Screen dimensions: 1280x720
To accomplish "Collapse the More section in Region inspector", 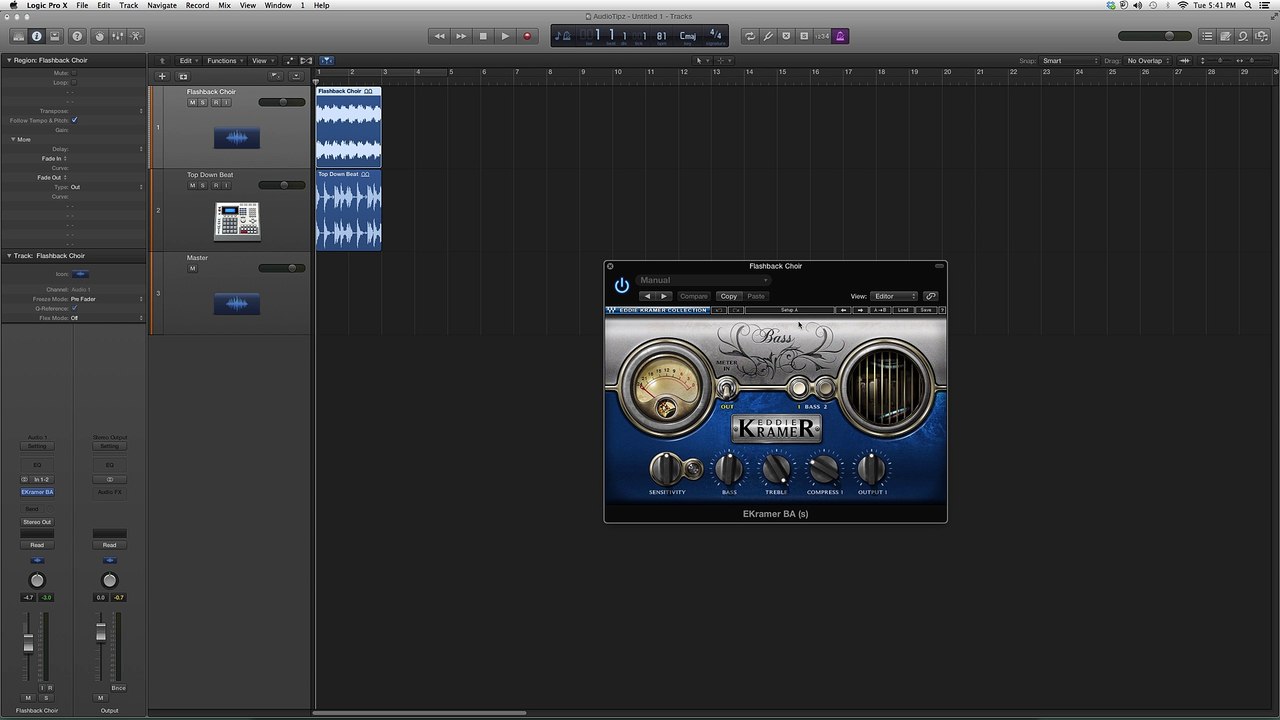I will [x=13, y=139].
